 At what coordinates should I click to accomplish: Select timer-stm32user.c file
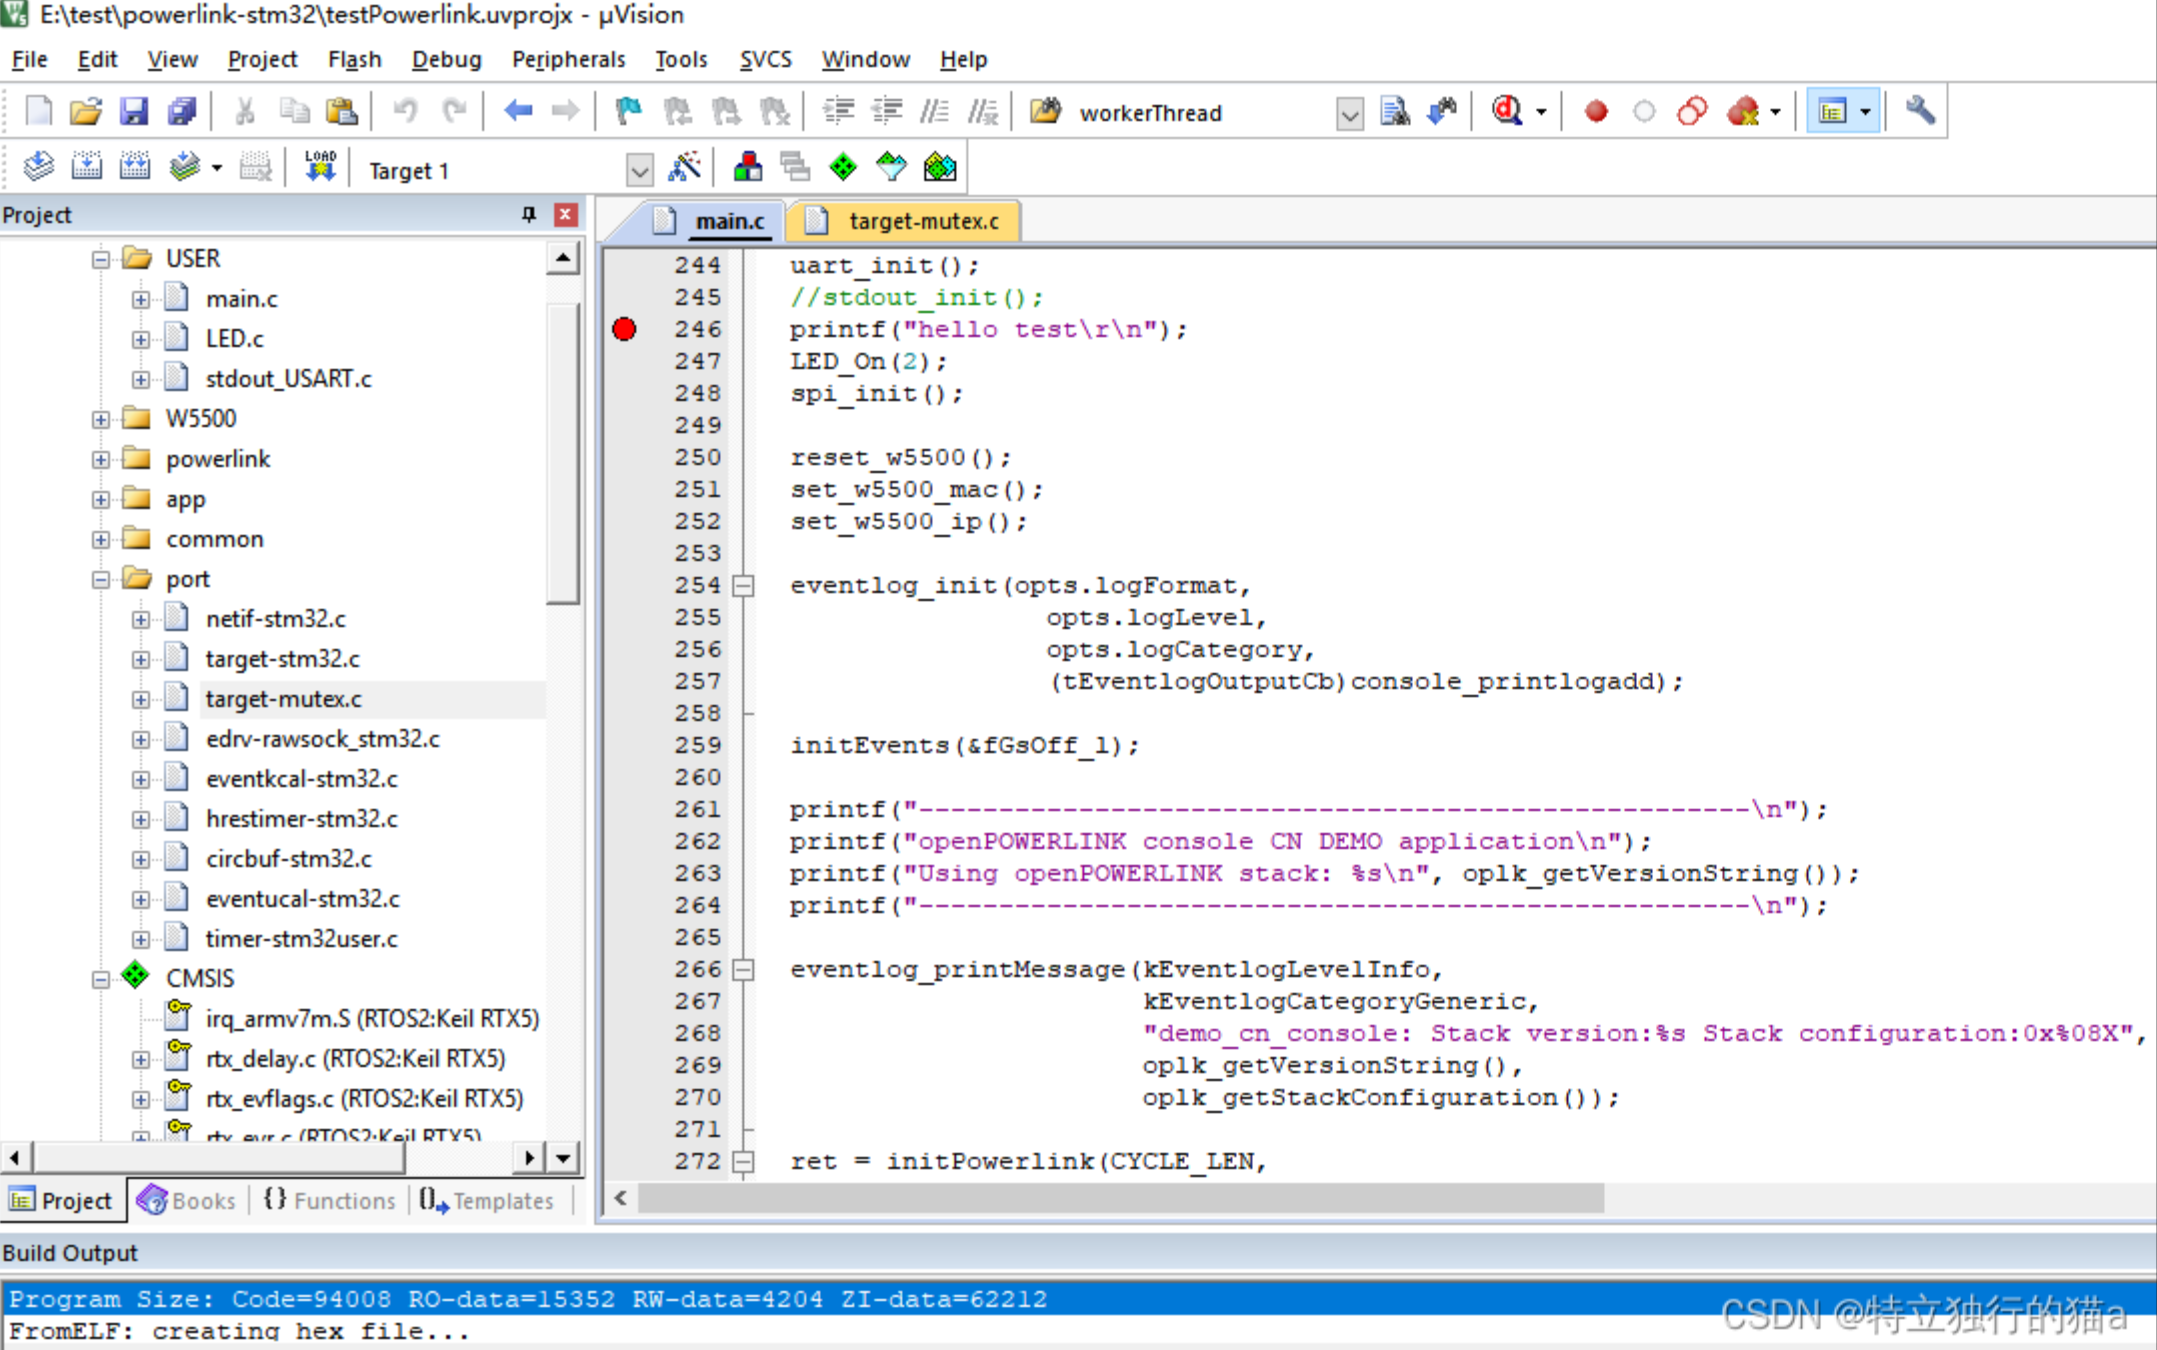click(x=301, y=939)
